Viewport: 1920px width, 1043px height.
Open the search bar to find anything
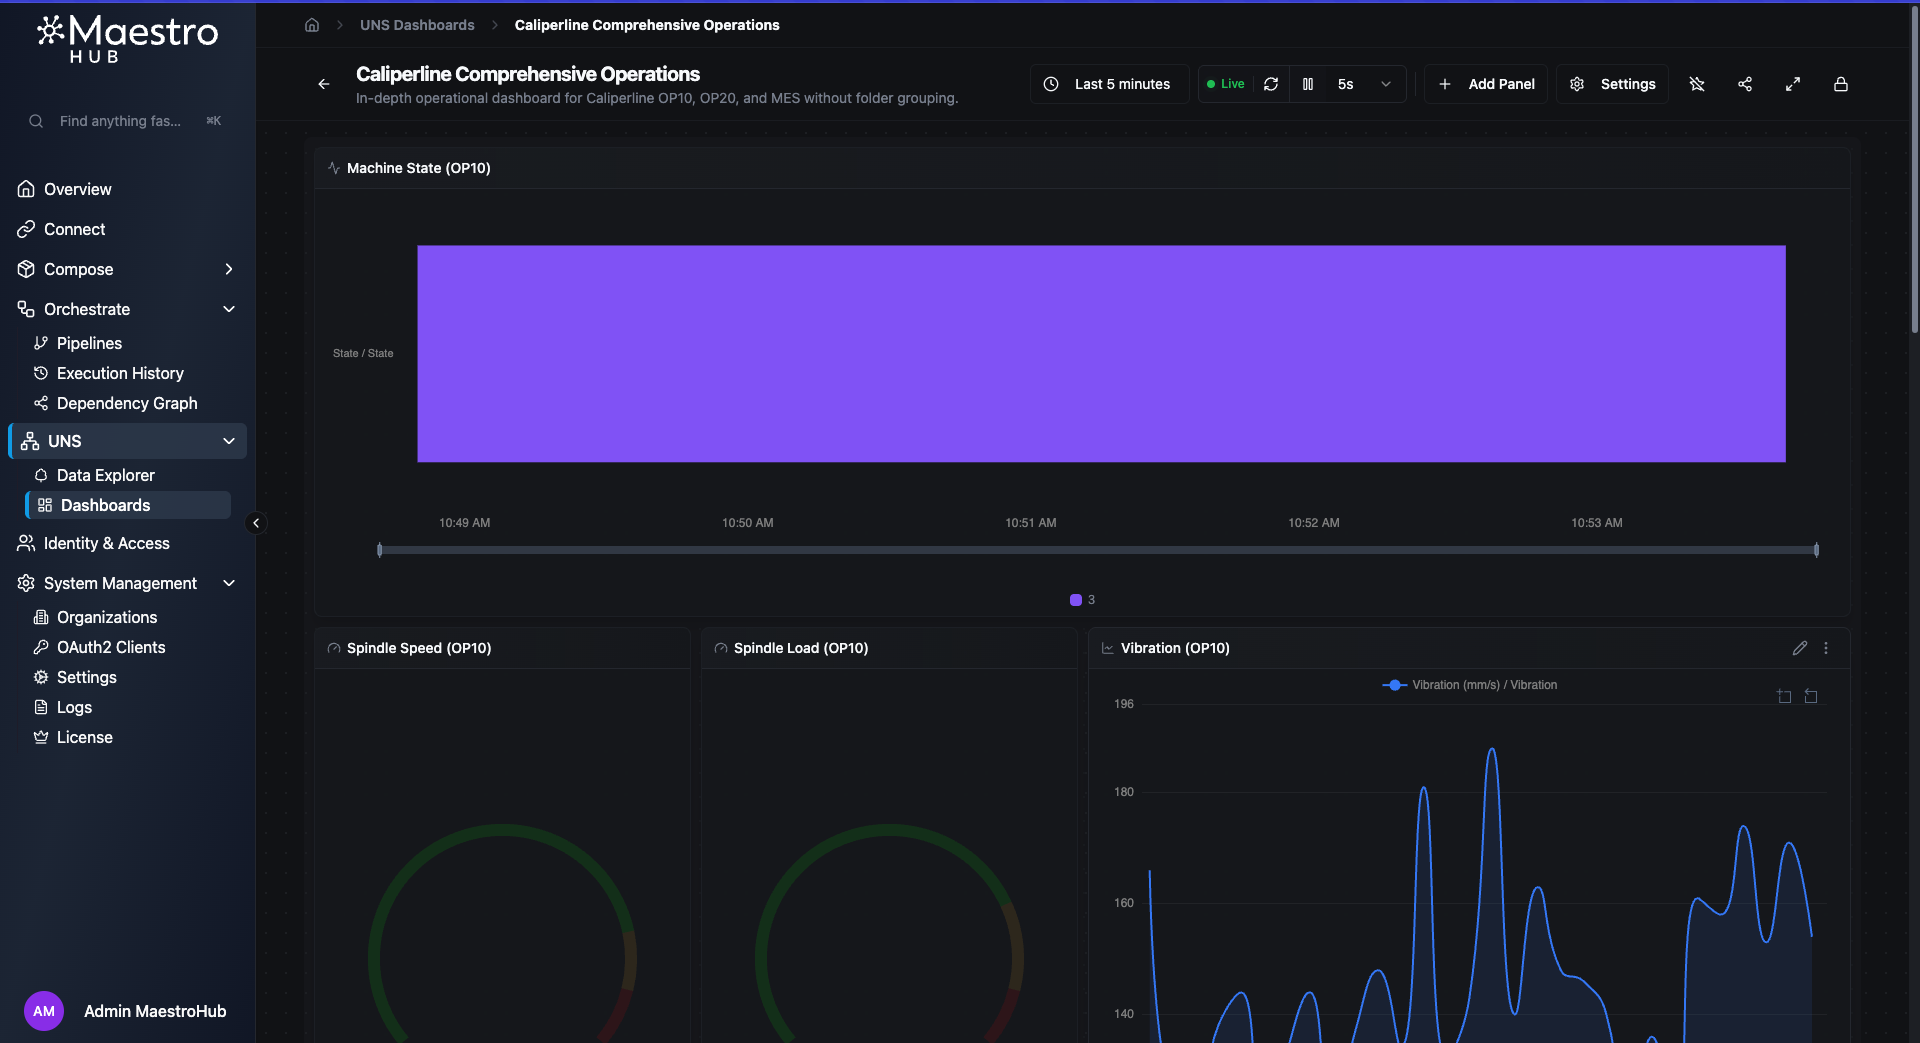(x=120, y=120)
